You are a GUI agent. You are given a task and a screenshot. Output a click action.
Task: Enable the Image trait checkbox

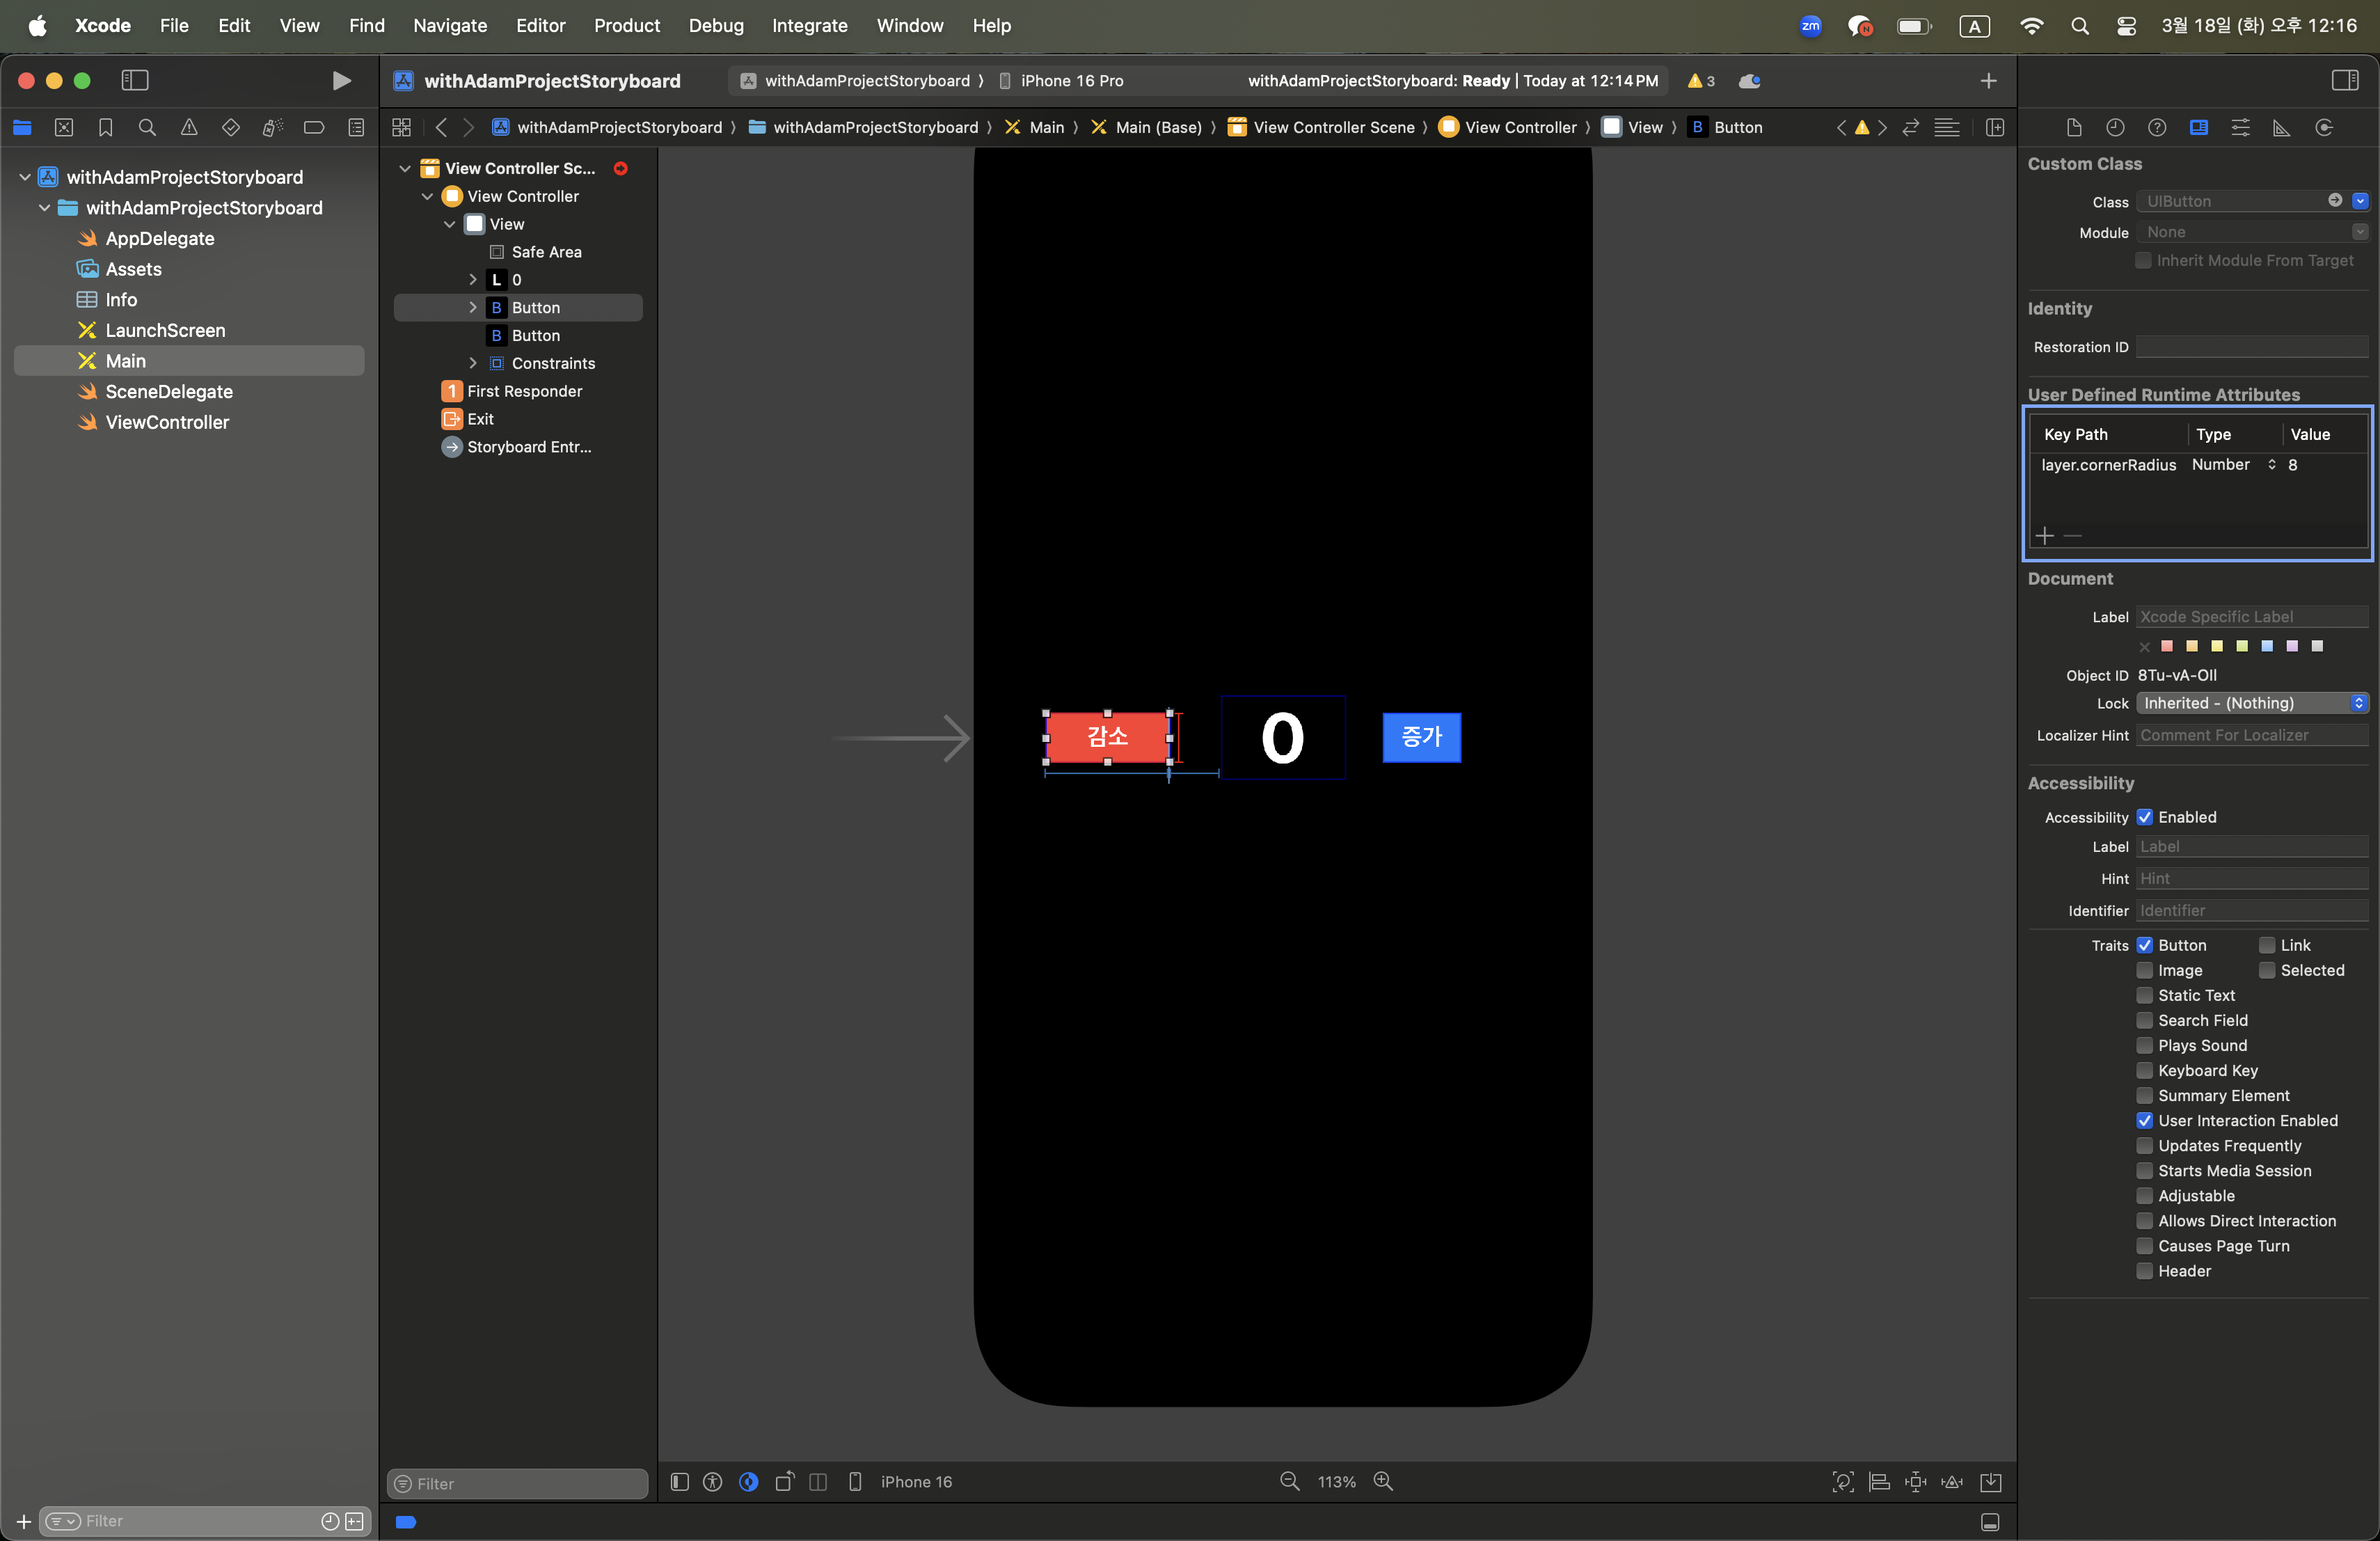pyautogui.click(x=2144, y=970)
